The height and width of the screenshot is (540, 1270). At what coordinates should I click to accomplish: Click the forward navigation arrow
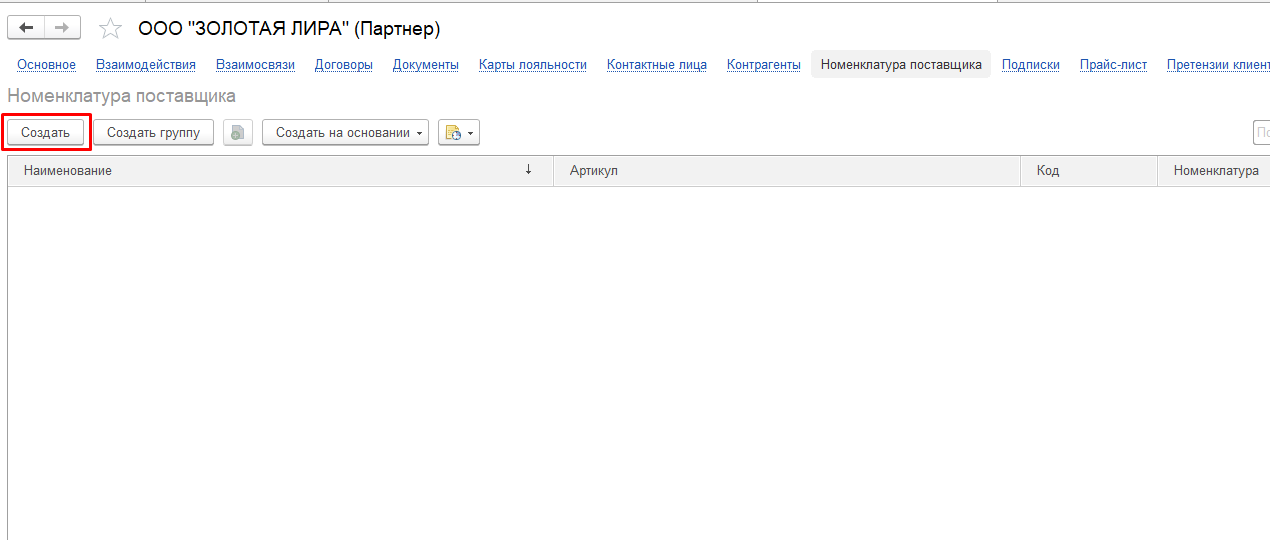pos(62,28)
